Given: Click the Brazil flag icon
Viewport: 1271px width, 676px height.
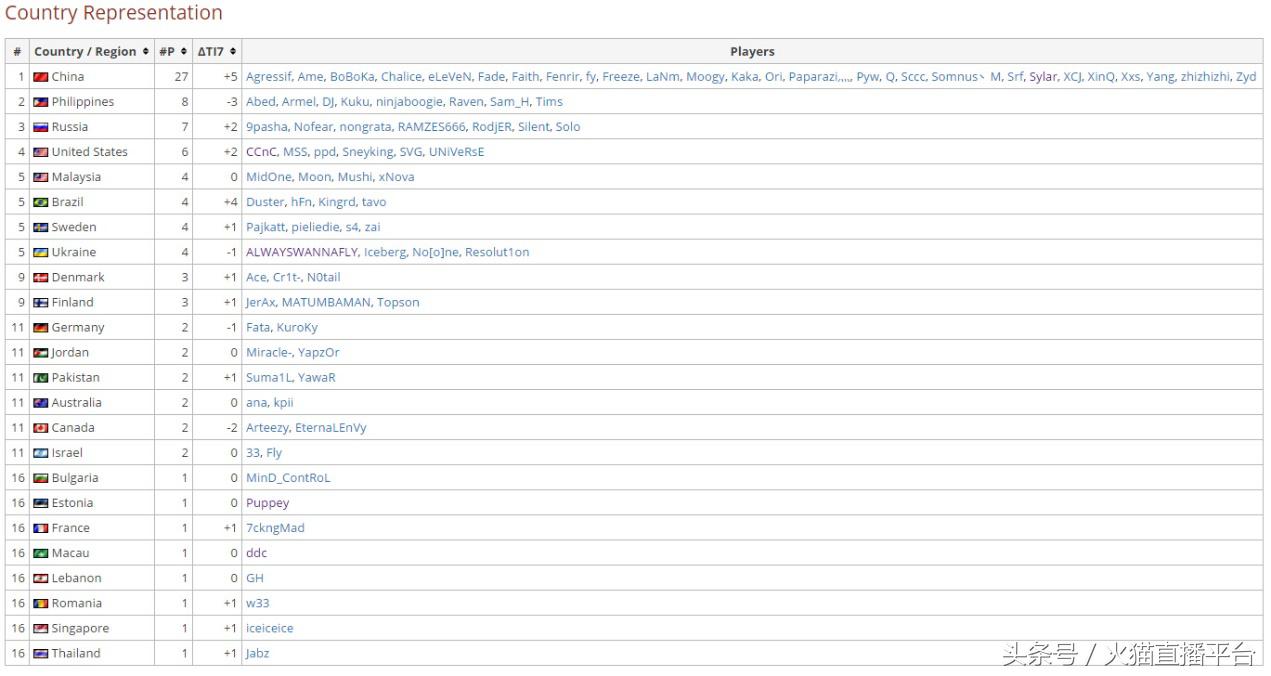Looking at the screenshot, I should 41,202.
